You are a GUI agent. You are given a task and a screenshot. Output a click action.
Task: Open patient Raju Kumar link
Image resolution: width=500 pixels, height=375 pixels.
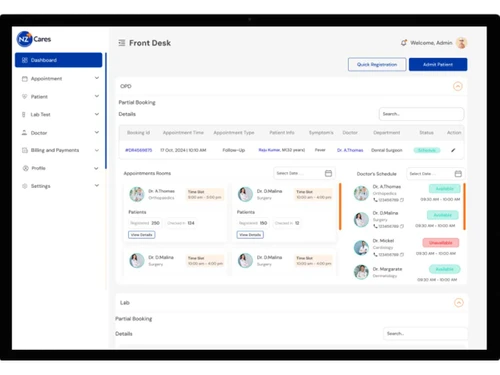coord(269,150)
